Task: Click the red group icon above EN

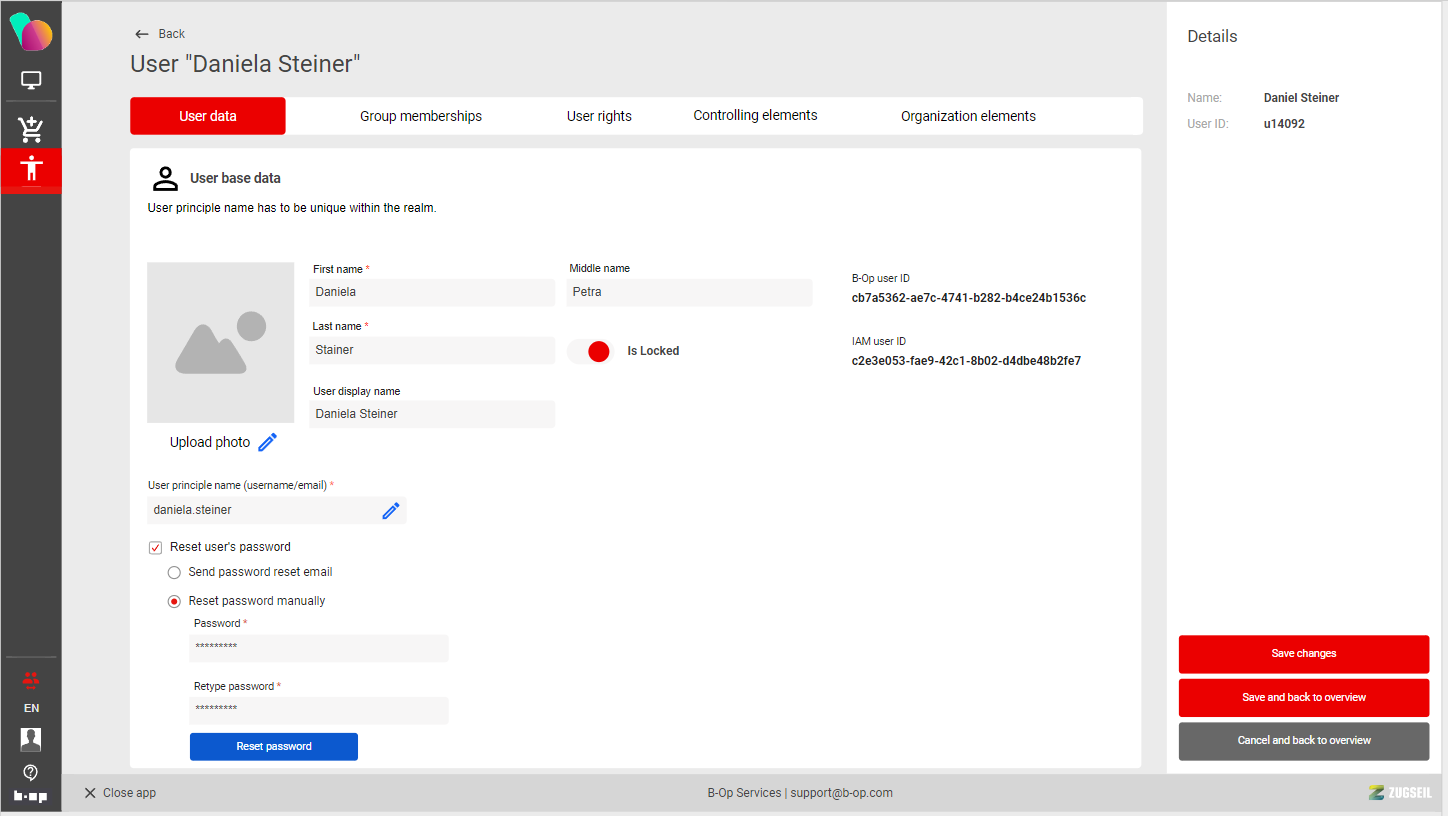Action: (x=31, y=680)
